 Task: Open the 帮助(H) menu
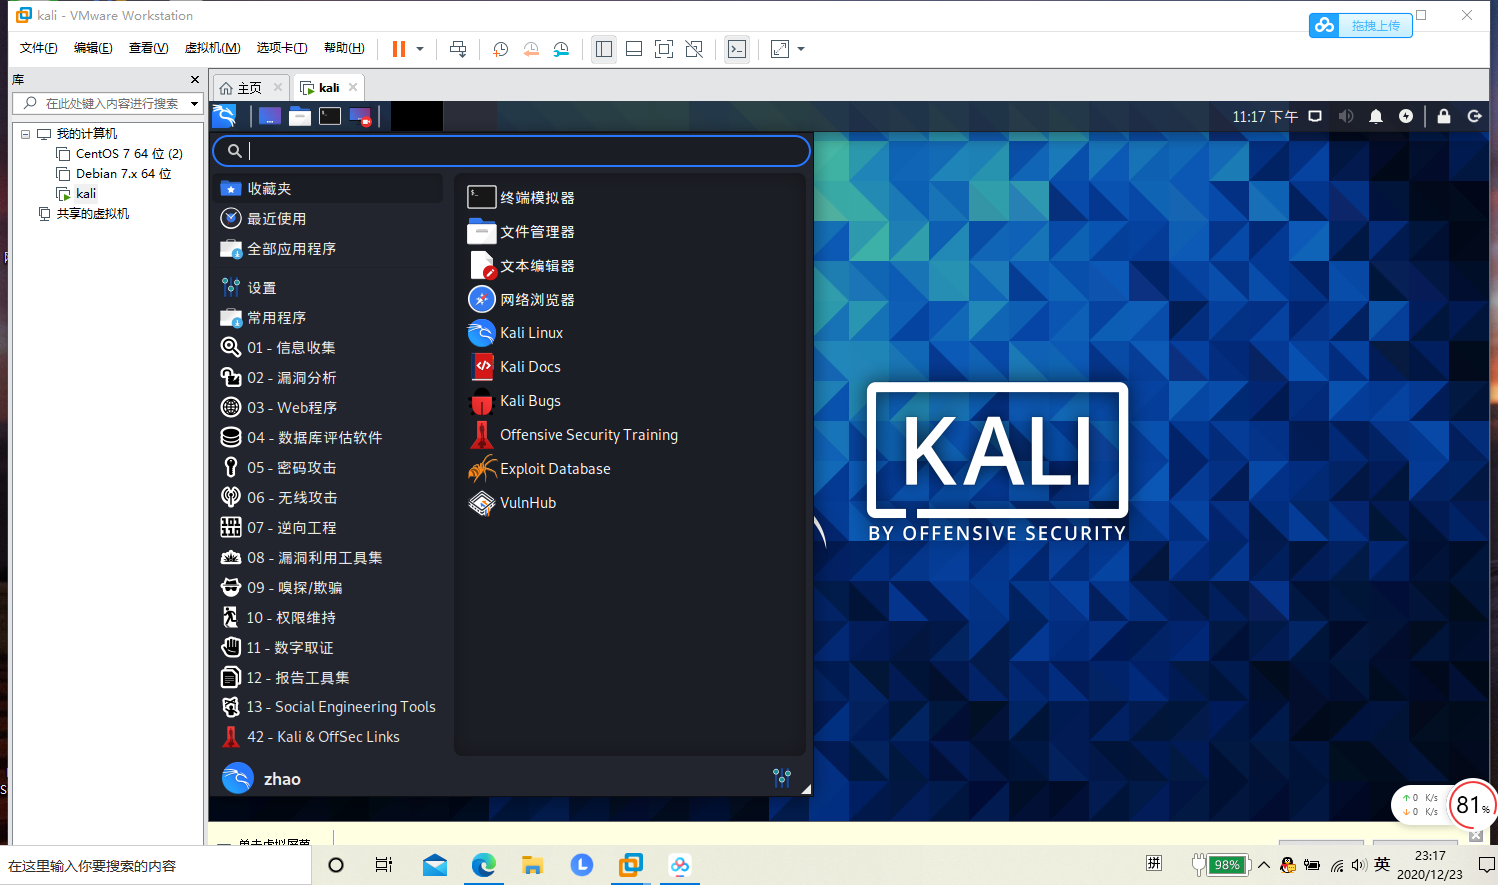tap(344, 48)
